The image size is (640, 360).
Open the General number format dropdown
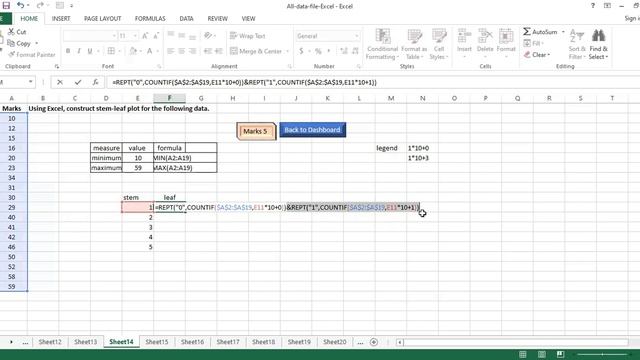[x=356, y=36]
